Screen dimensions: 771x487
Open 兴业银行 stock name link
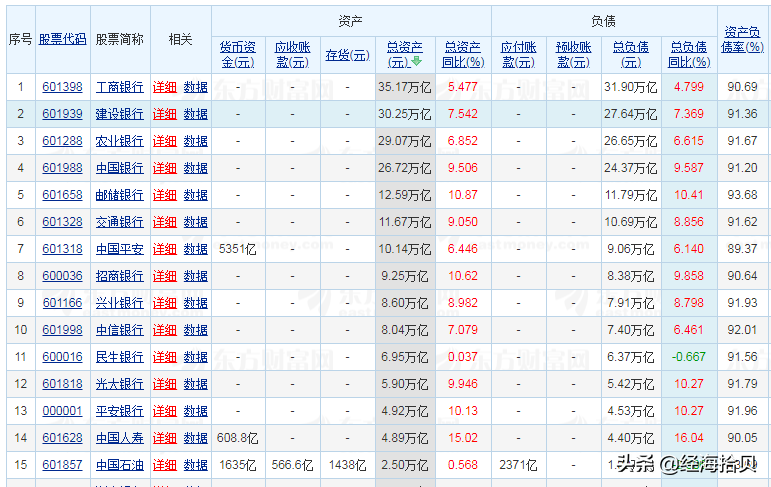[119, 303]
